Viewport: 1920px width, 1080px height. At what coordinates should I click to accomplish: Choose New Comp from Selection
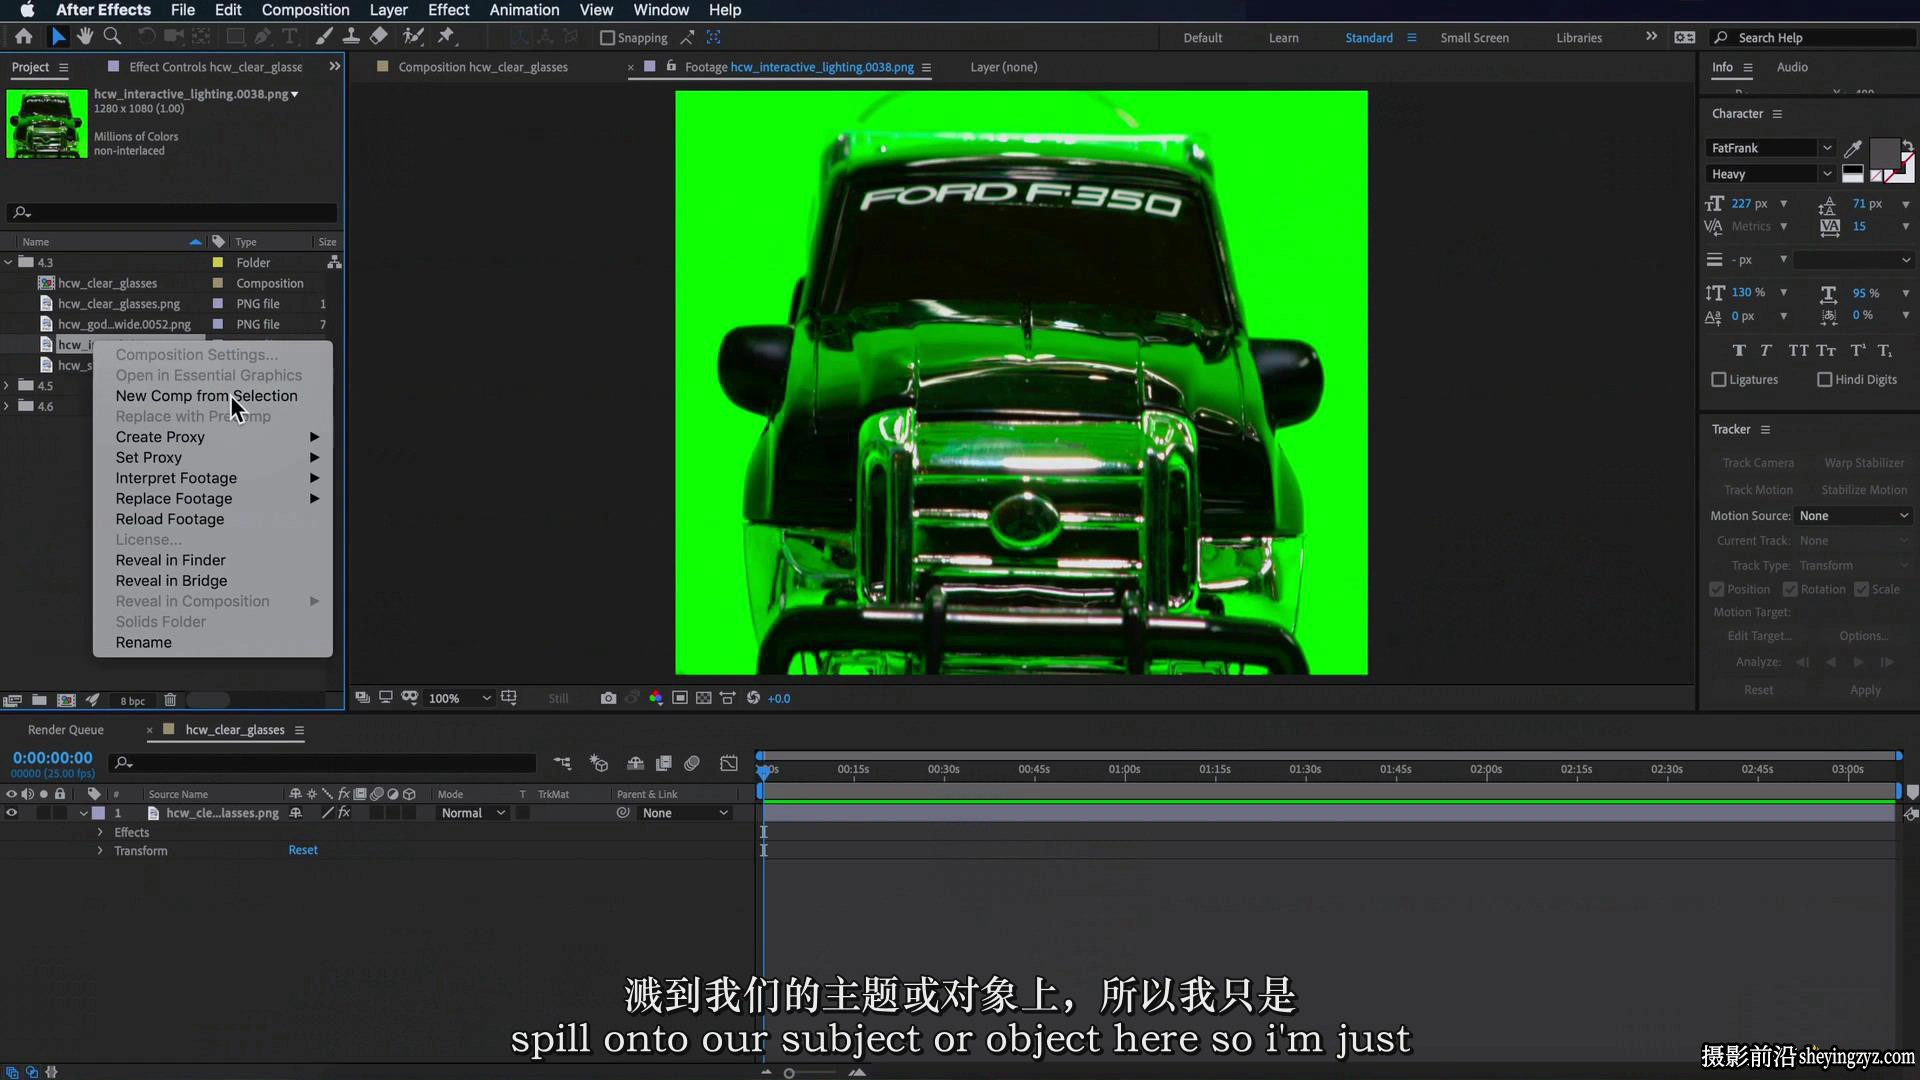[207, 396]
